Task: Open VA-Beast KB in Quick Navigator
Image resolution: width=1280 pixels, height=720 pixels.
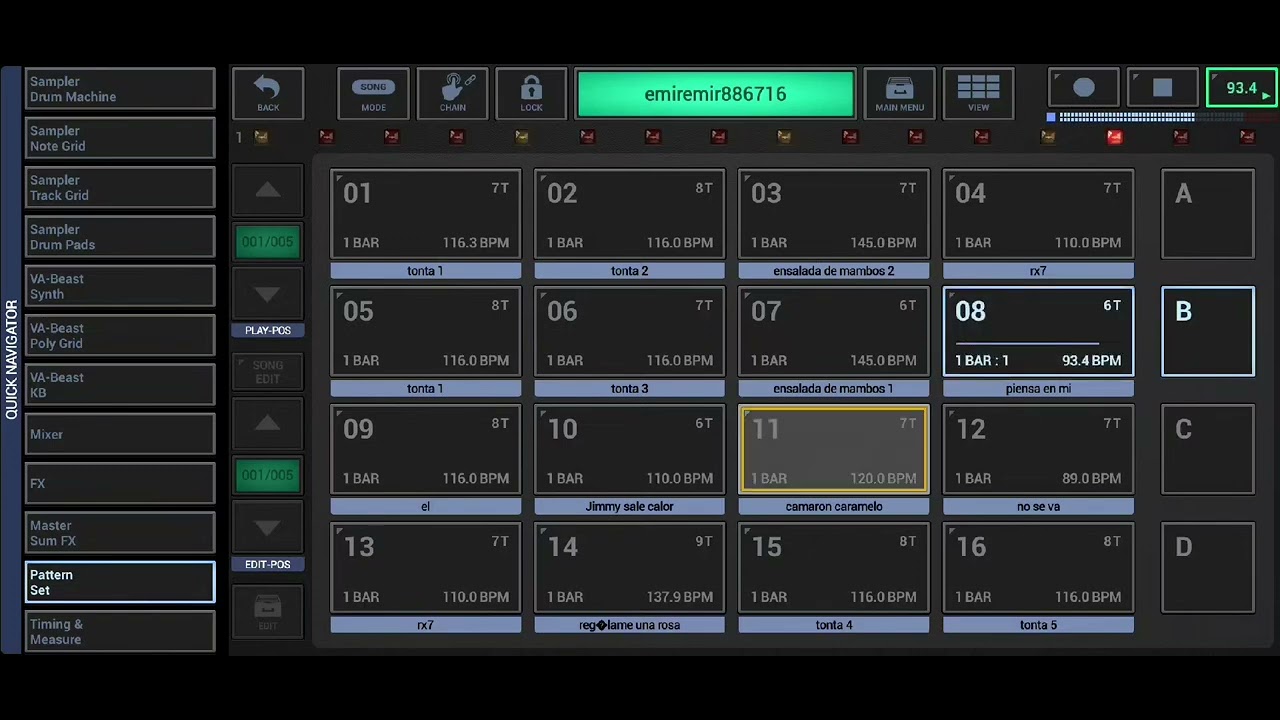Action: [x=120, y=385]
